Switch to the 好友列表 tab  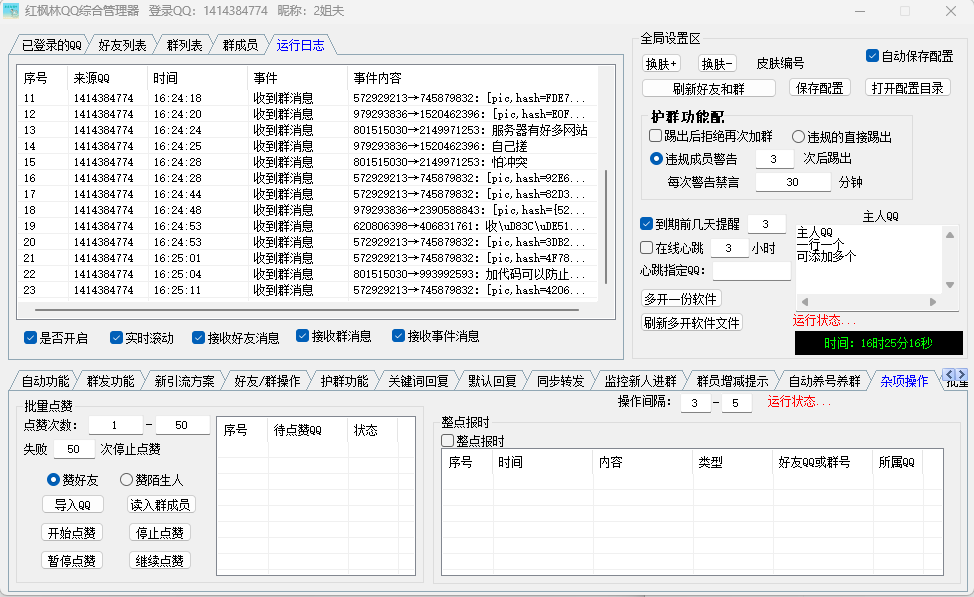122,45
